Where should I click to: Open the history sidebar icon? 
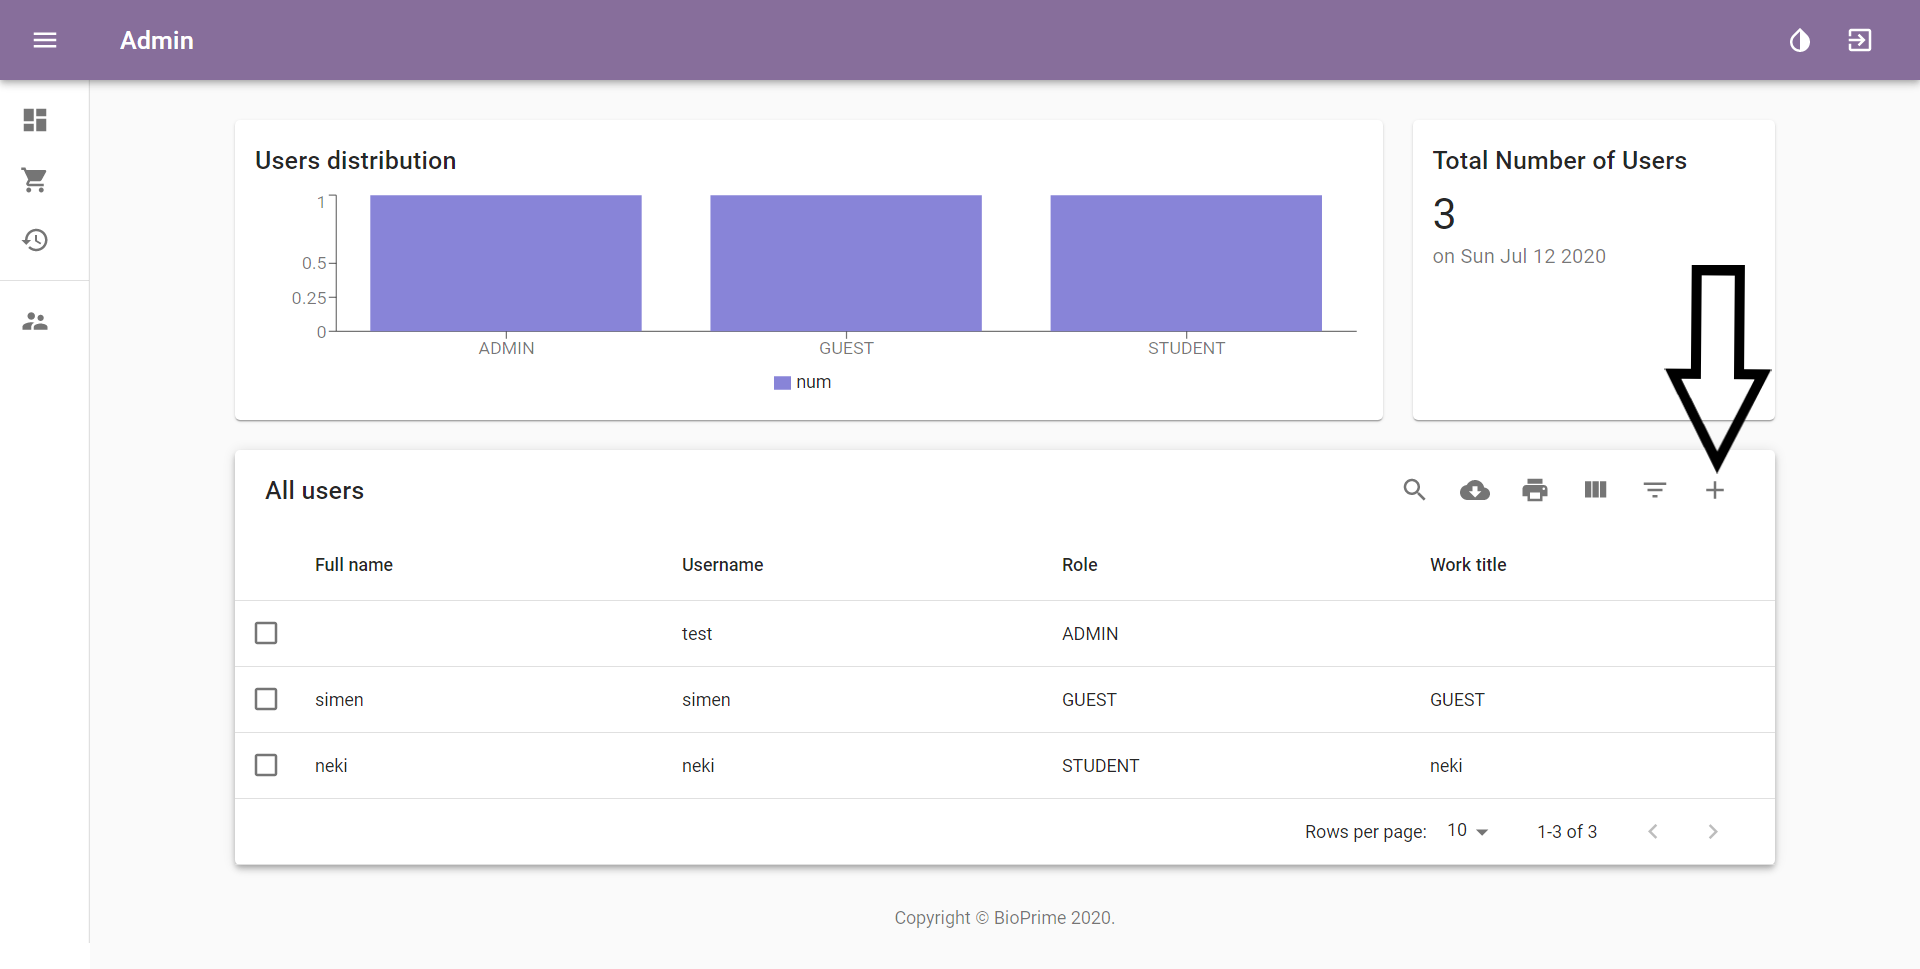[x=35, y=240]
